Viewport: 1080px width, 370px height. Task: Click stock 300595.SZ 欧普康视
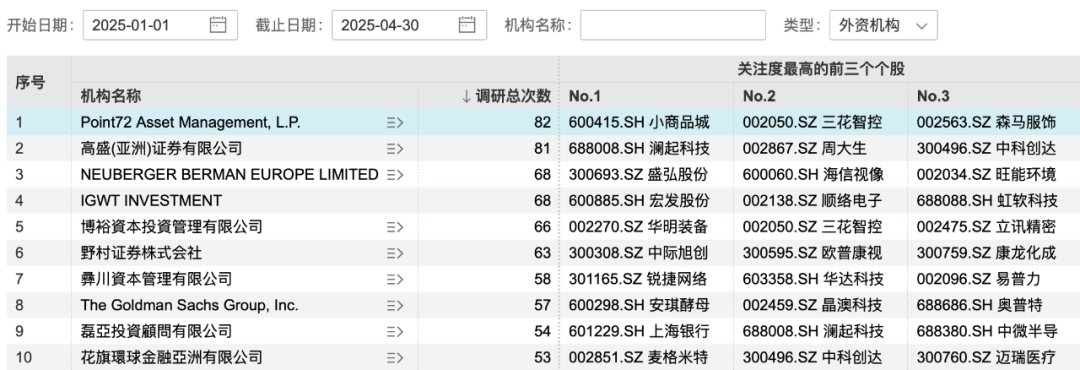(x=813, y=253)
